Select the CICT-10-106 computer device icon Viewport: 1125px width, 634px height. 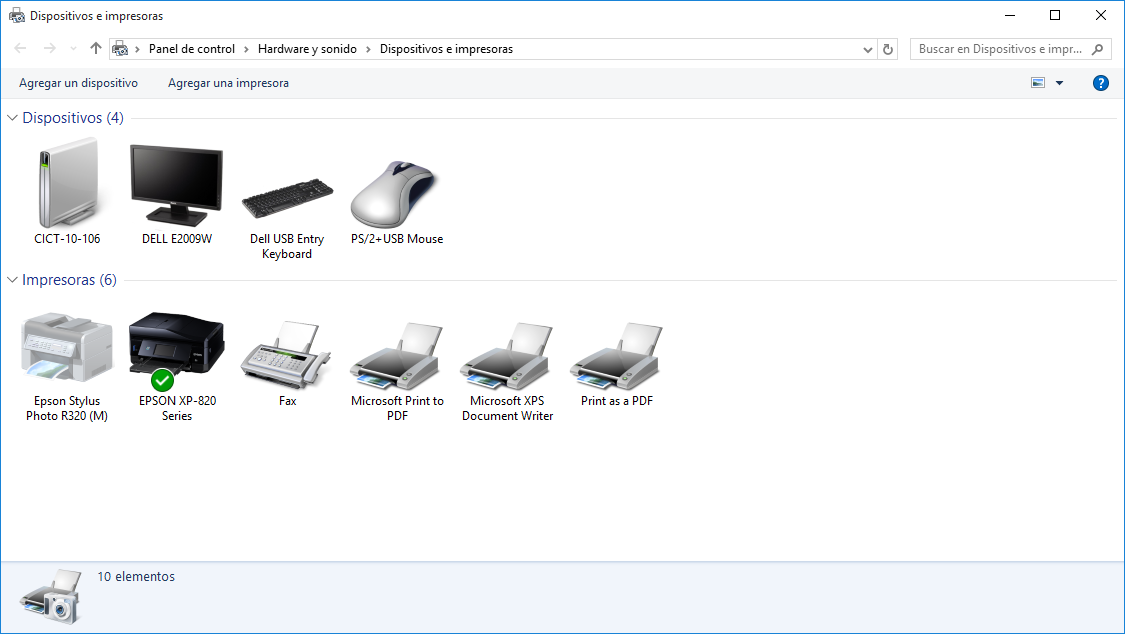point(66,190)
